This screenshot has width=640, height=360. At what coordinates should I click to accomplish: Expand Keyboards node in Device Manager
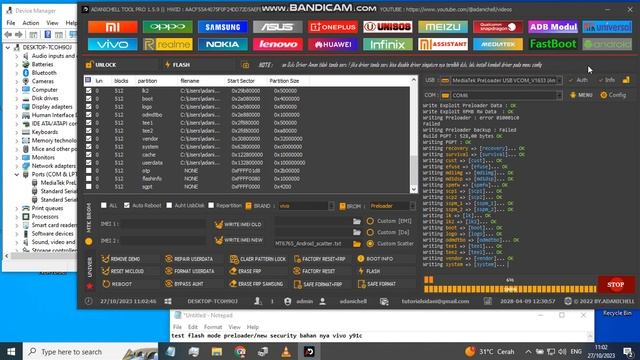(17, 132)
